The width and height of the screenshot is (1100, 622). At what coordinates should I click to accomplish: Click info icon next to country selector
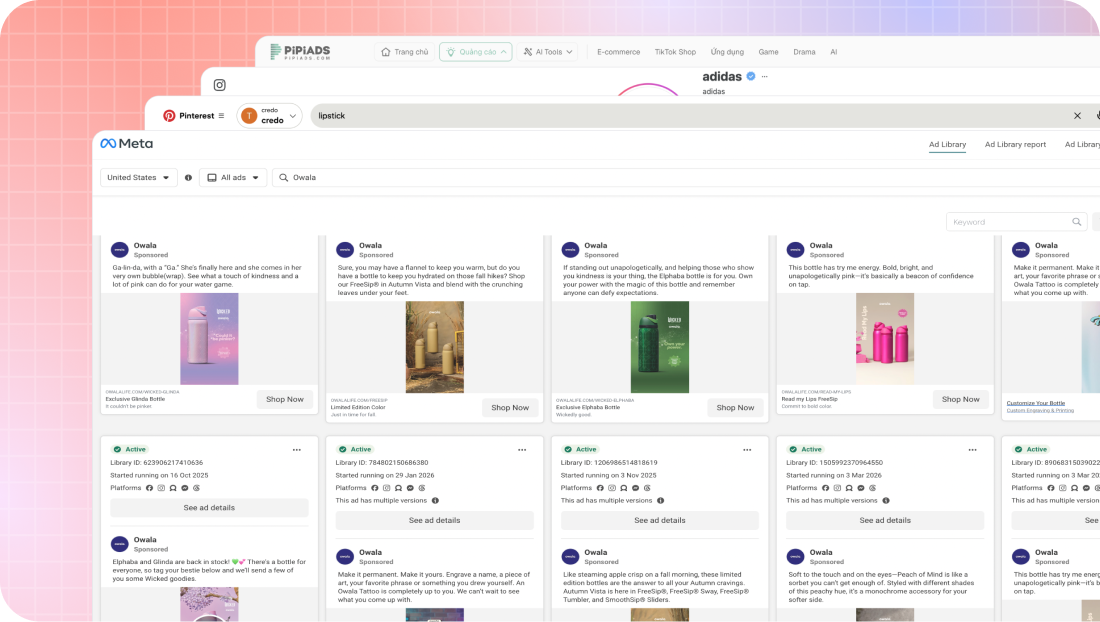188,177
